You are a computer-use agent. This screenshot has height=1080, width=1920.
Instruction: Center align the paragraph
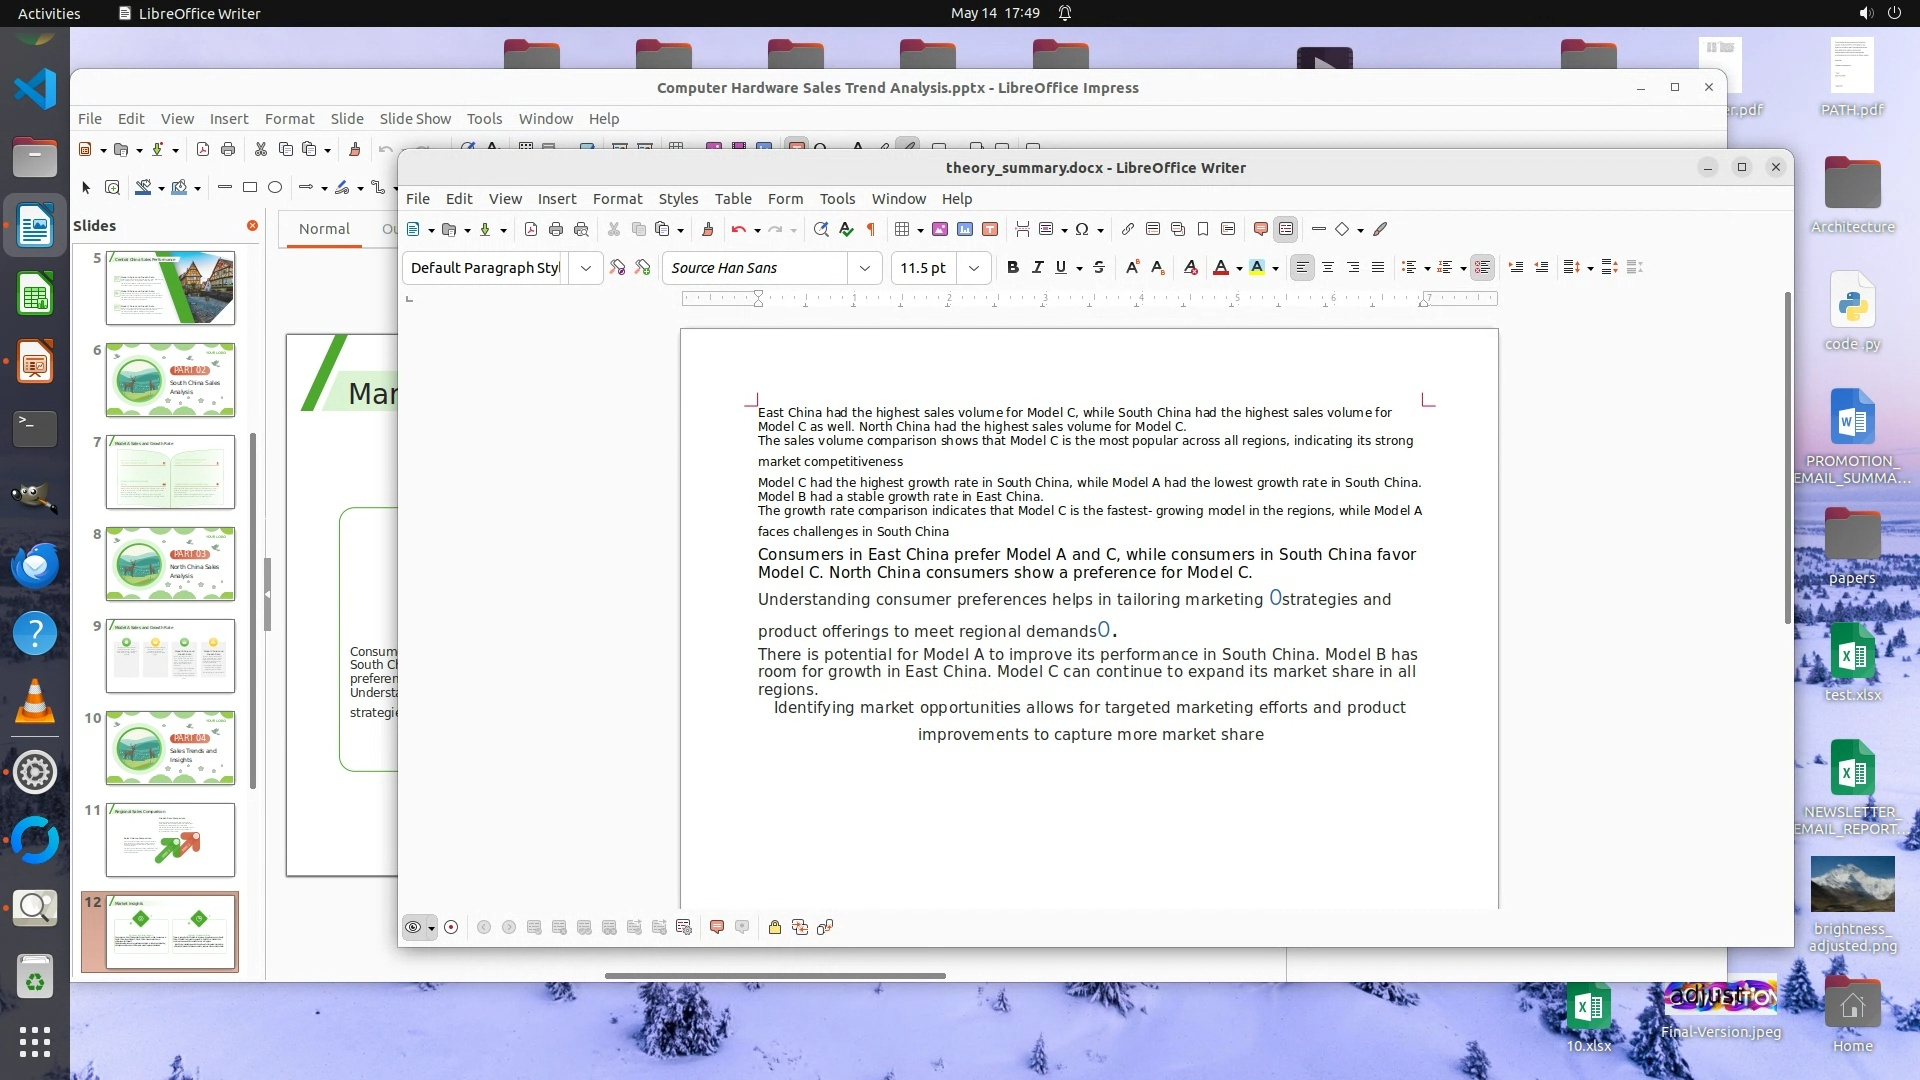click(1327, 267)
